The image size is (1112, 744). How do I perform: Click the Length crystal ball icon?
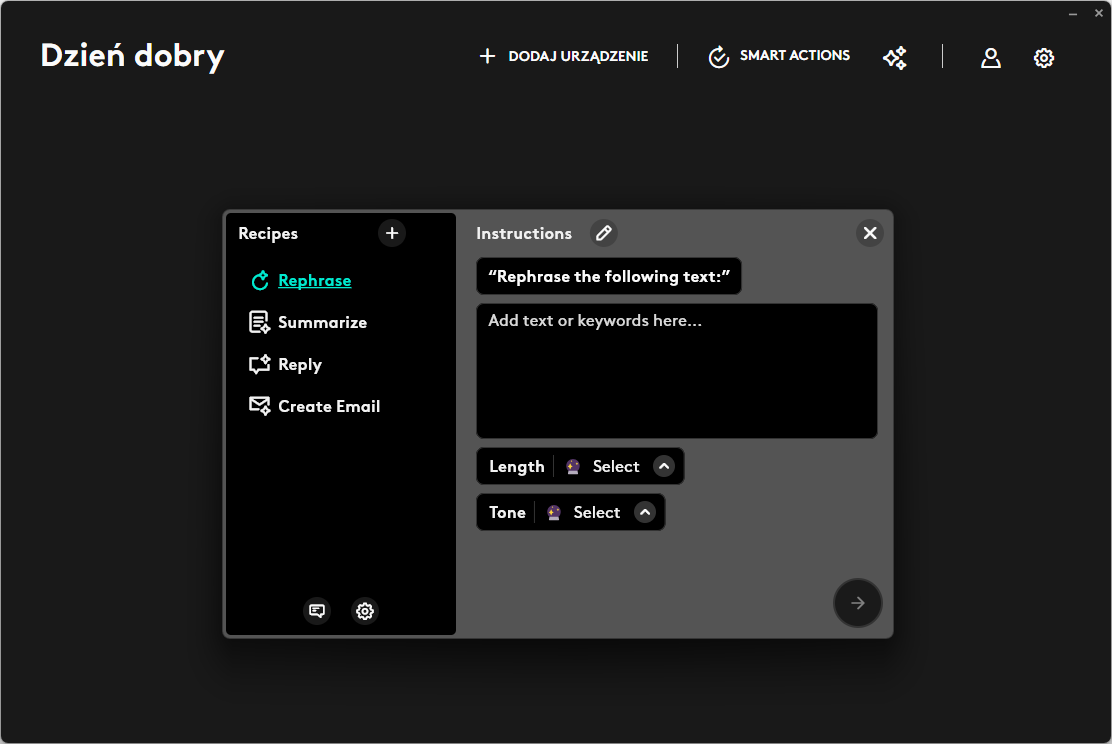coord(573,466)
